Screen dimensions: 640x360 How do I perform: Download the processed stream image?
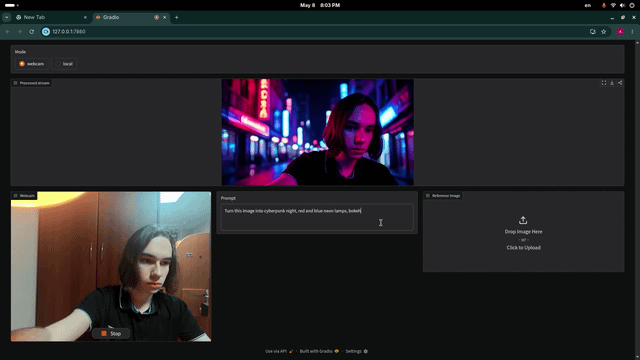[612, 83]
